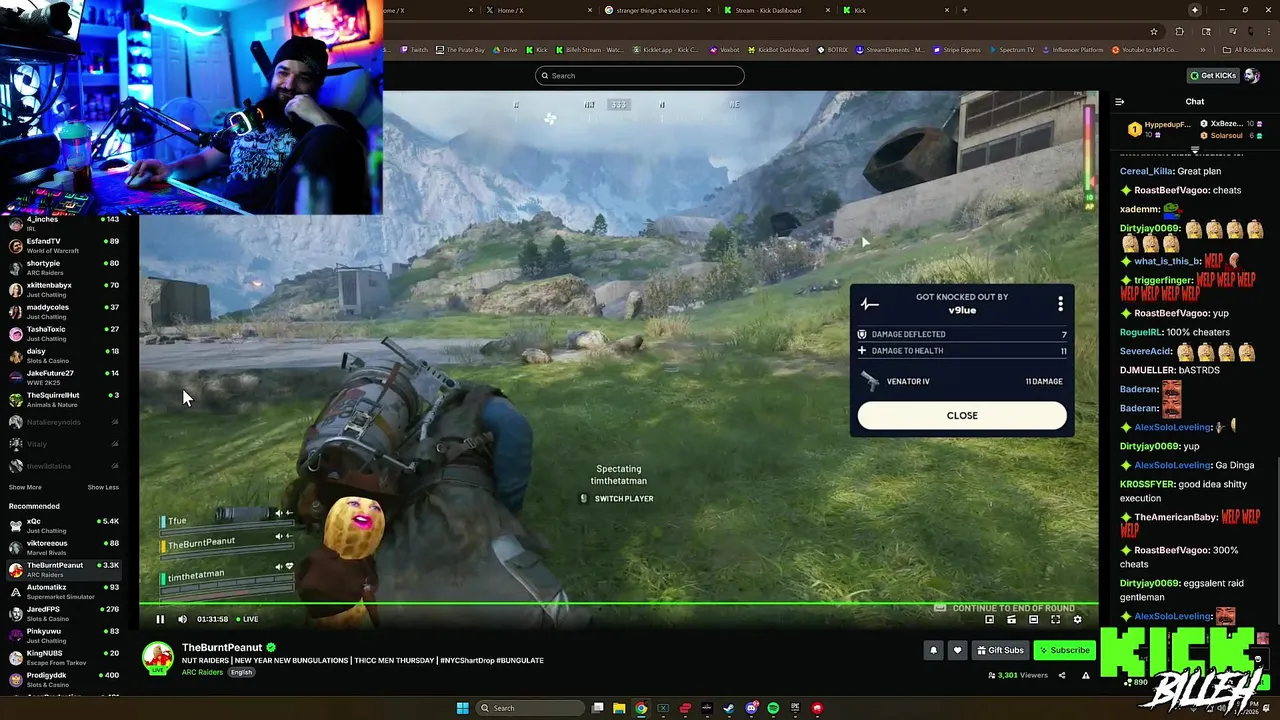Open the knocked out dialog options menu
Screen dimensions: 1280x720
point(1060,303)
